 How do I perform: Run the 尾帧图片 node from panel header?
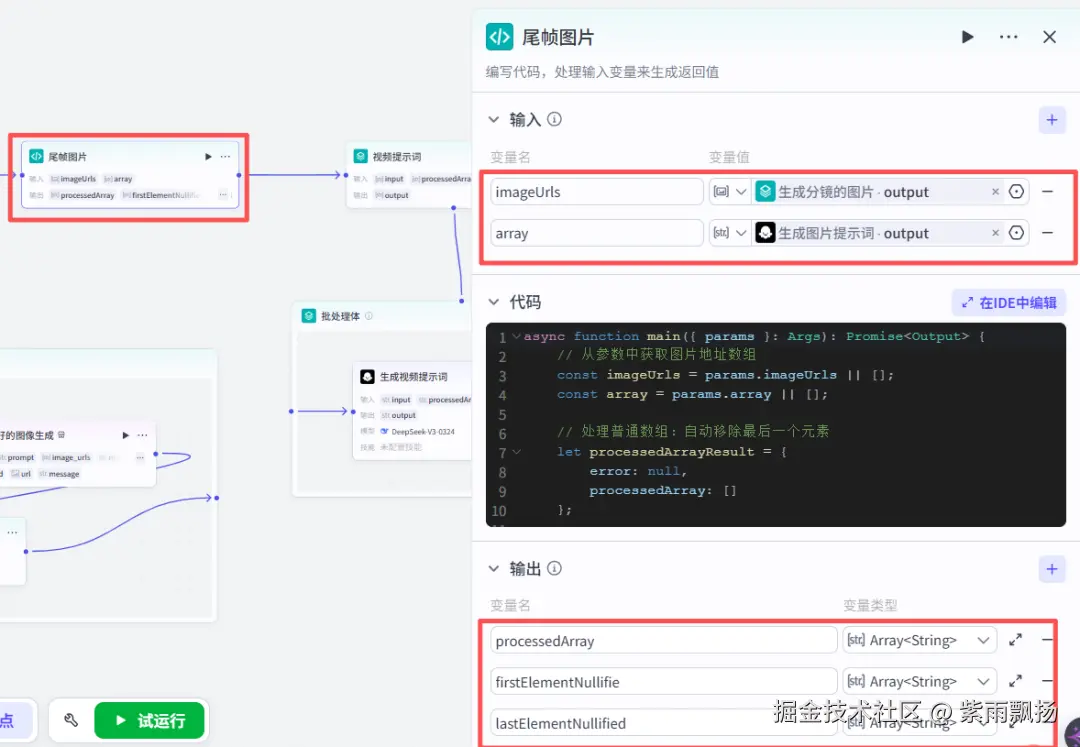pos(967,36)
